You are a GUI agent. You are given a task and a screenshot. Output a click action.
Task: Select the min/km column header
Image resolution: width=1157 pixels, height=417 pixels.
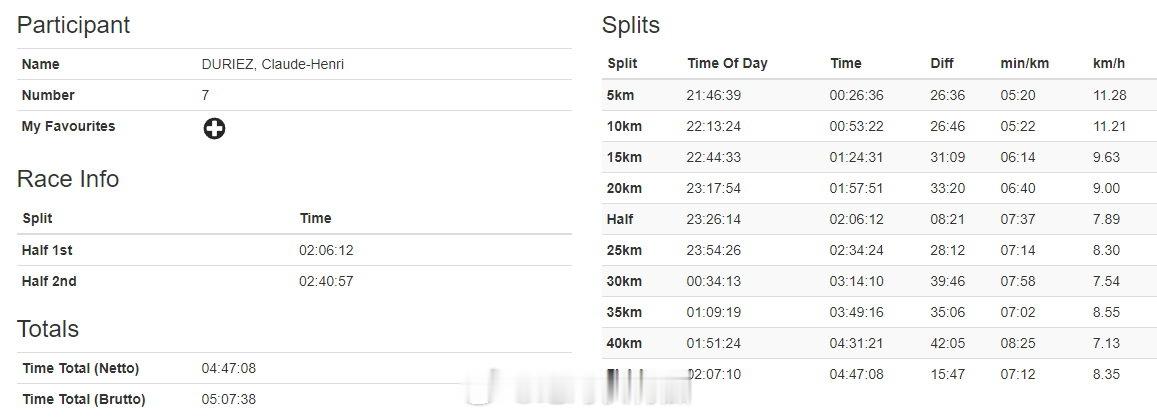pyautogui.click(x=1024, y=63)
